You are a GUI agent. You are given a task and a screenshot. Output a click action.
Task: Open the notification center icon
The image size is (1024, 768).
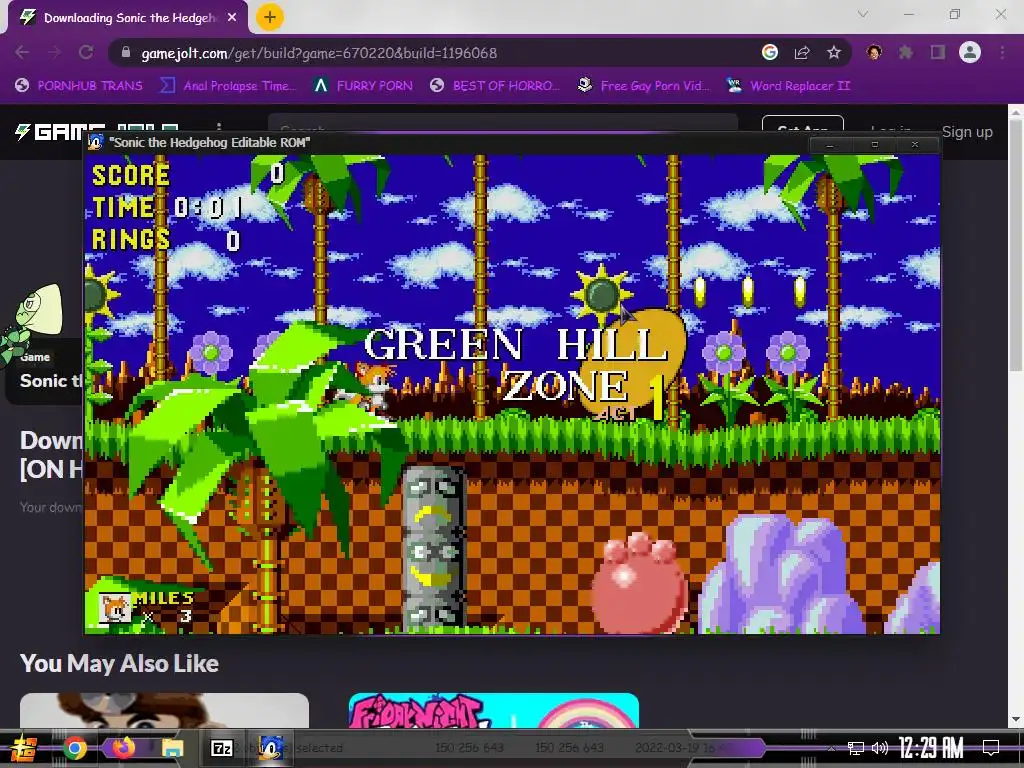point(991,748)
